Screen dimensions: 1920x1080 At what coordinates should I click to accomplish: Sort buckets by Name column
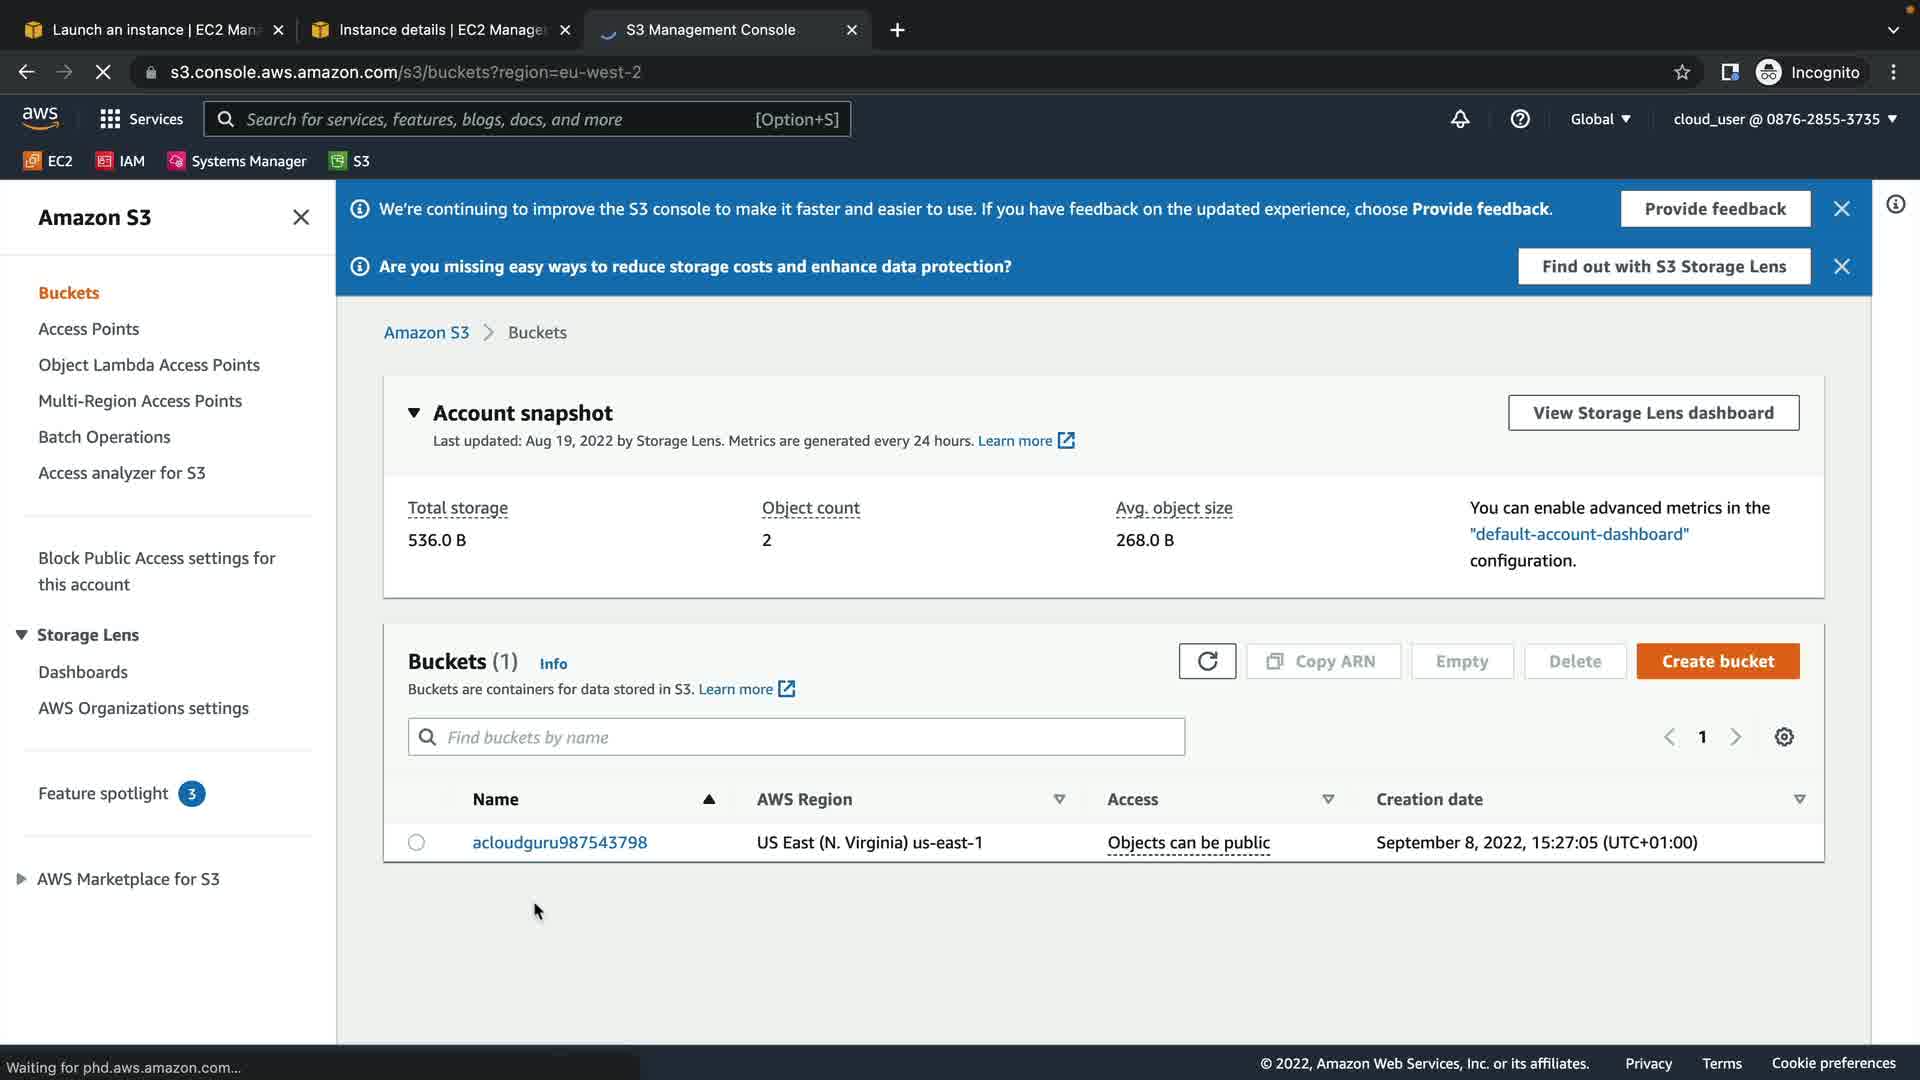coord(496,799)
